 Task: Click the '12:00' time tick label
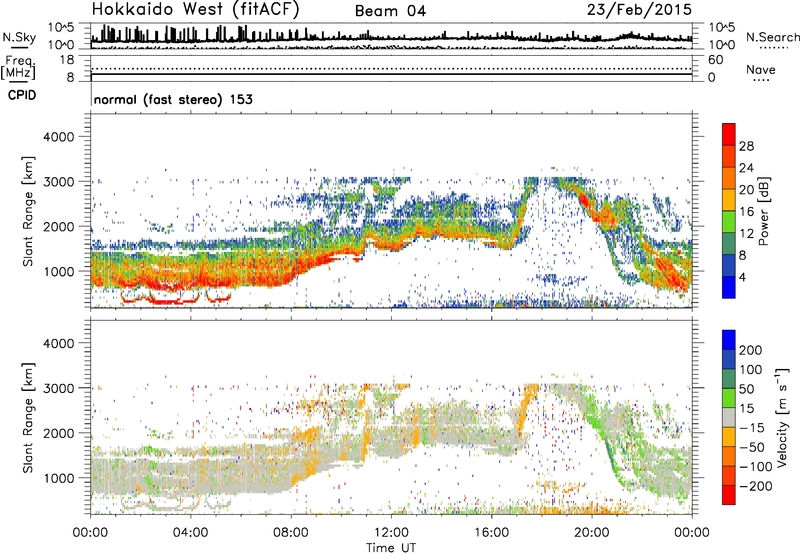[x=391, y=533]
